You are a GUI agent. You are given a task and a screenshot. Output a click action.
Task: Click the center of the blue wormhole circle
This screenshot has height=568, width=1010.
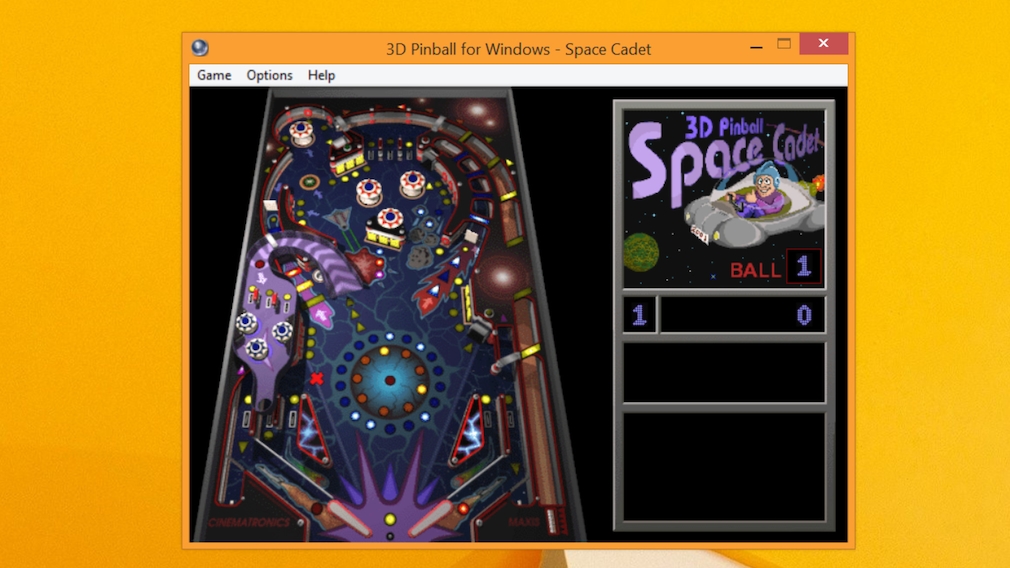coord(390,381)
